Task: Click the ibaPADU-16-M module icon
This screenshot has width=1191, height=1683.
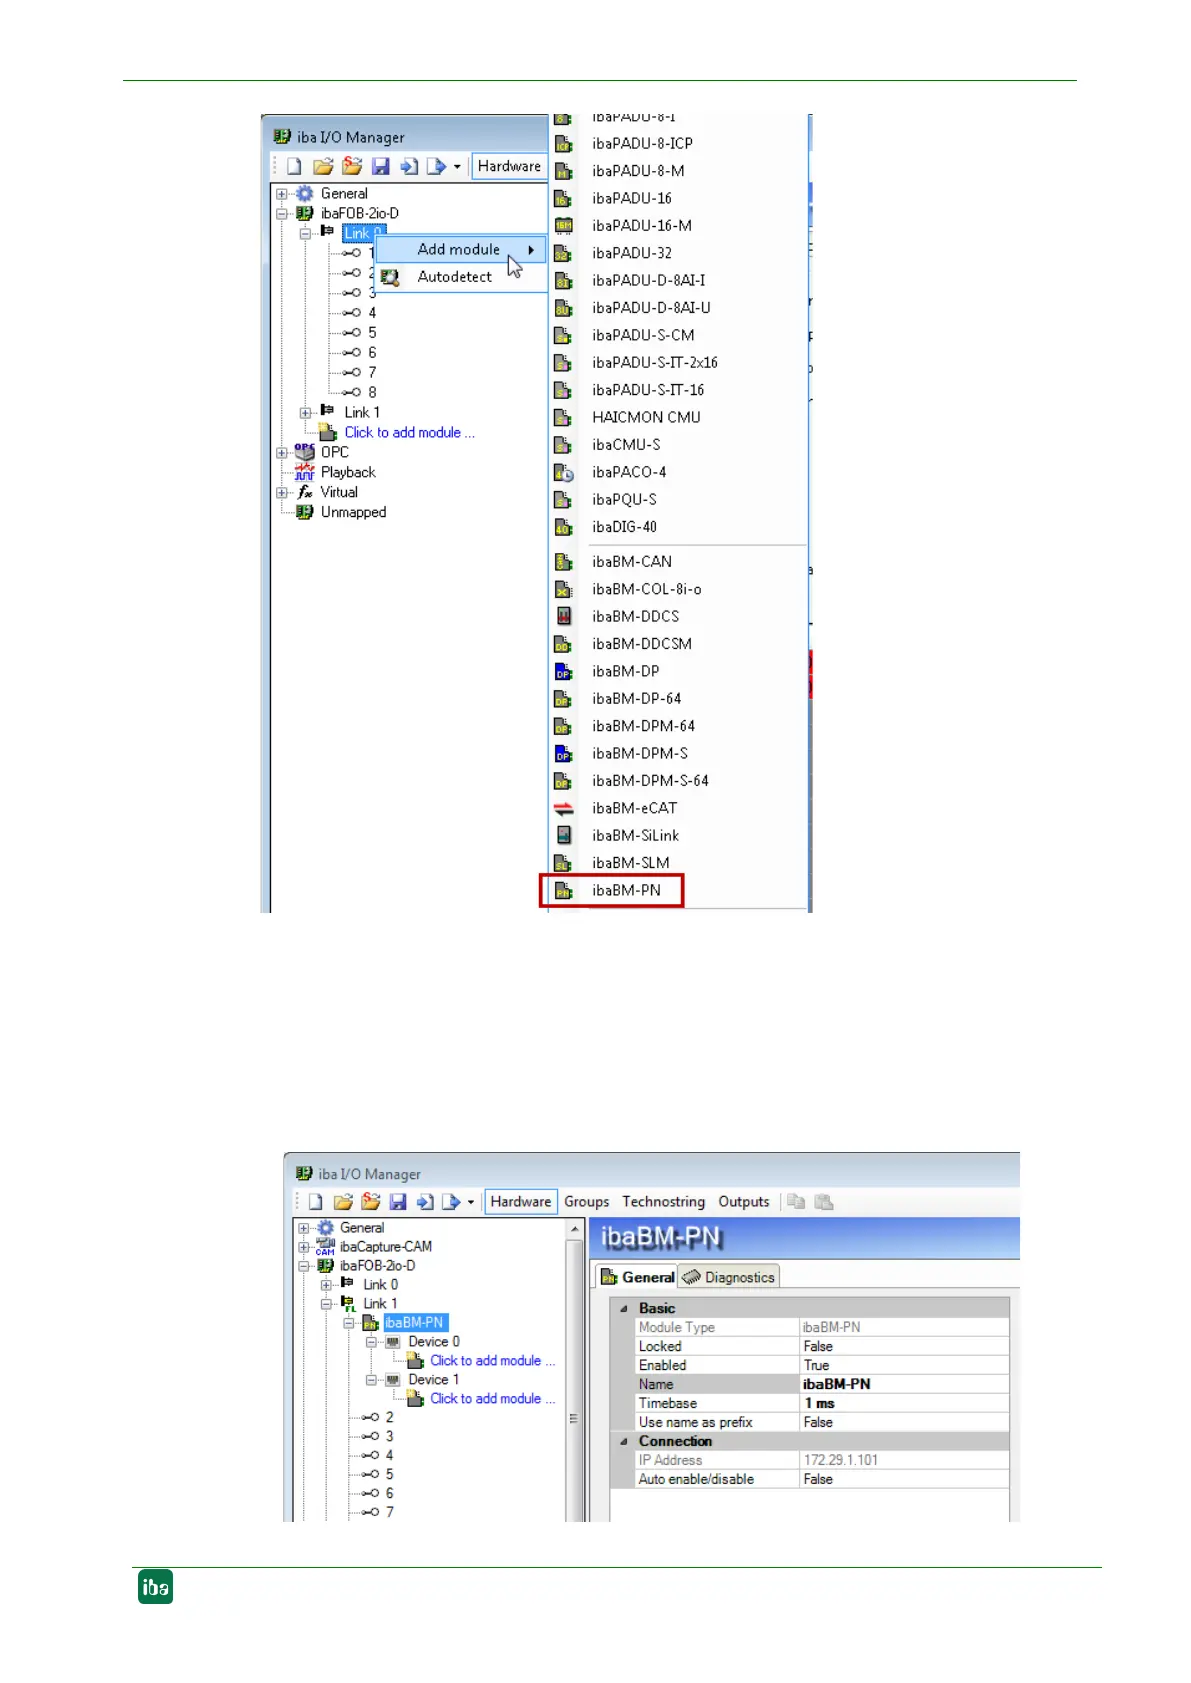Action: tap(563, 226)
